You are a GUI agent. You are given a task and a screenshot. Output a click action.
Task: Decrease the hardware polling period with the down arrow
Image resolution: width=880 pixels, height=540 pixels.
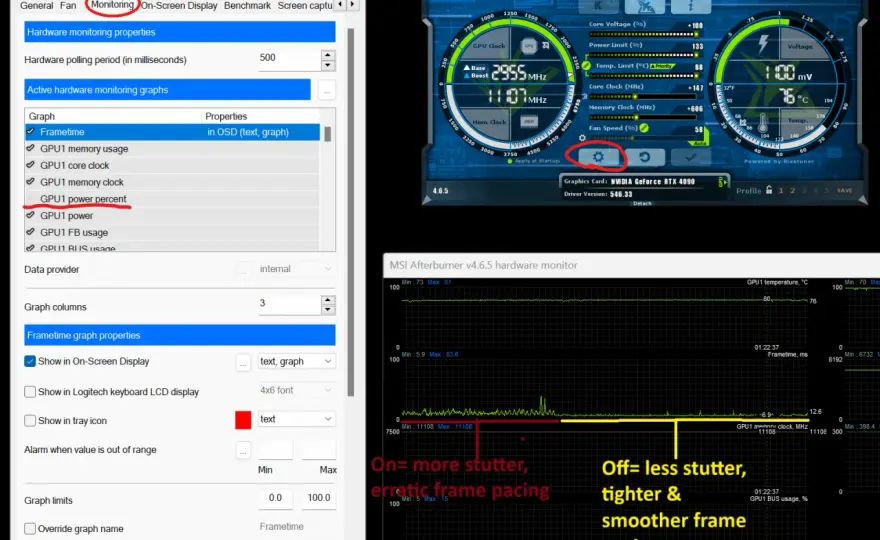pyautogui.click(x=328, y=65)
